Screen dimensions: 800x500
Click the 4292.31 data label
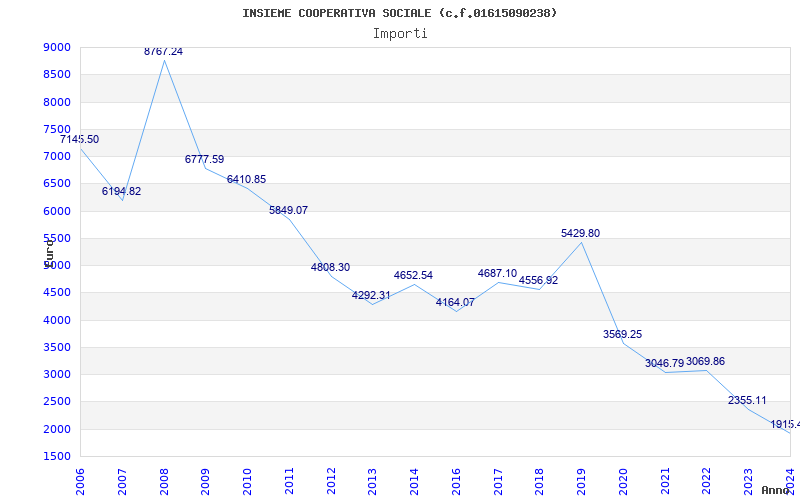(x=371, y=295)
